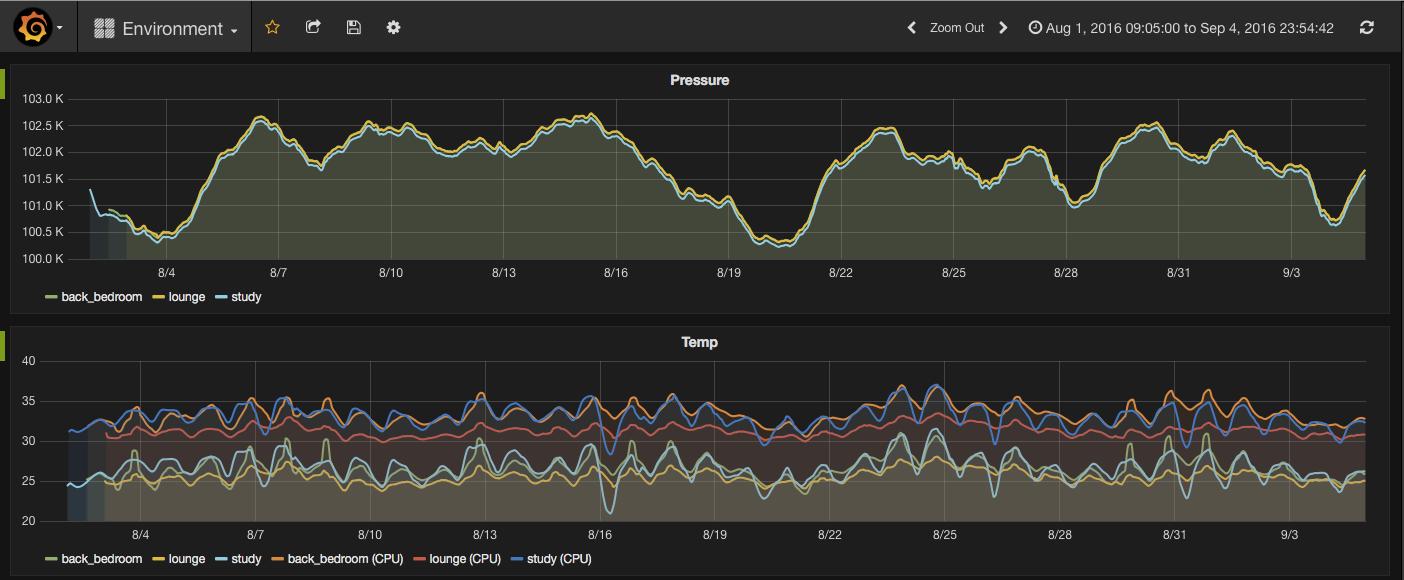This screenshot has width=1404, height=580.
Task: Refresh the dashboard data
Action: coord(1366,27)
